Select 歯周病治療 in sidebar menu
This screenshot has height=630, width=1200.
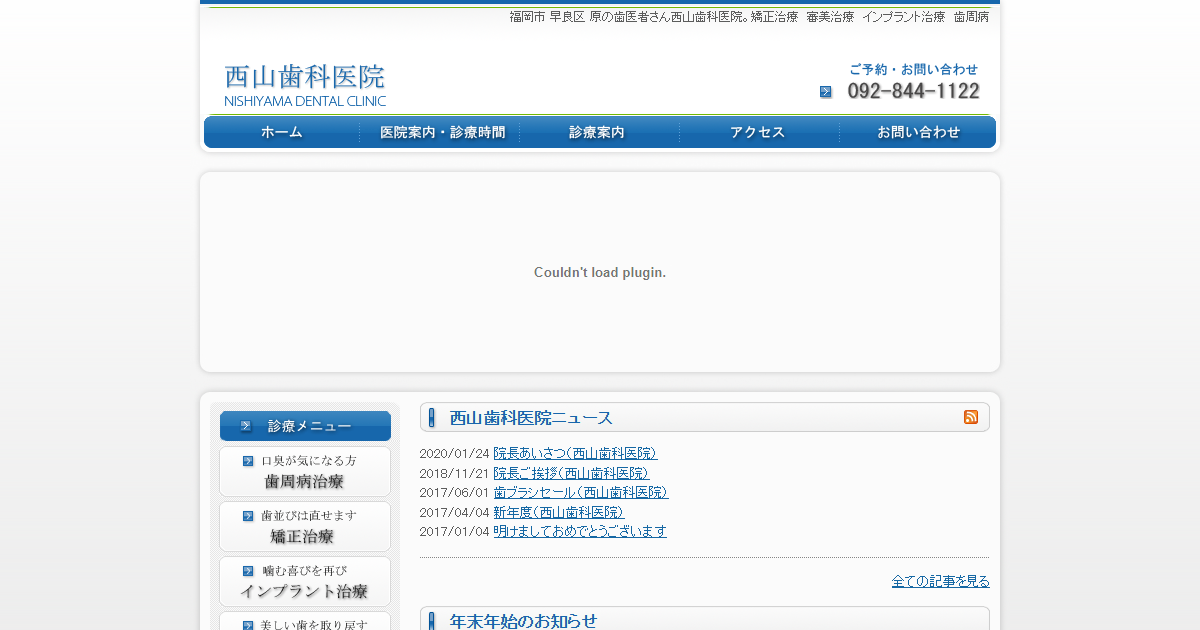[305, 472]
